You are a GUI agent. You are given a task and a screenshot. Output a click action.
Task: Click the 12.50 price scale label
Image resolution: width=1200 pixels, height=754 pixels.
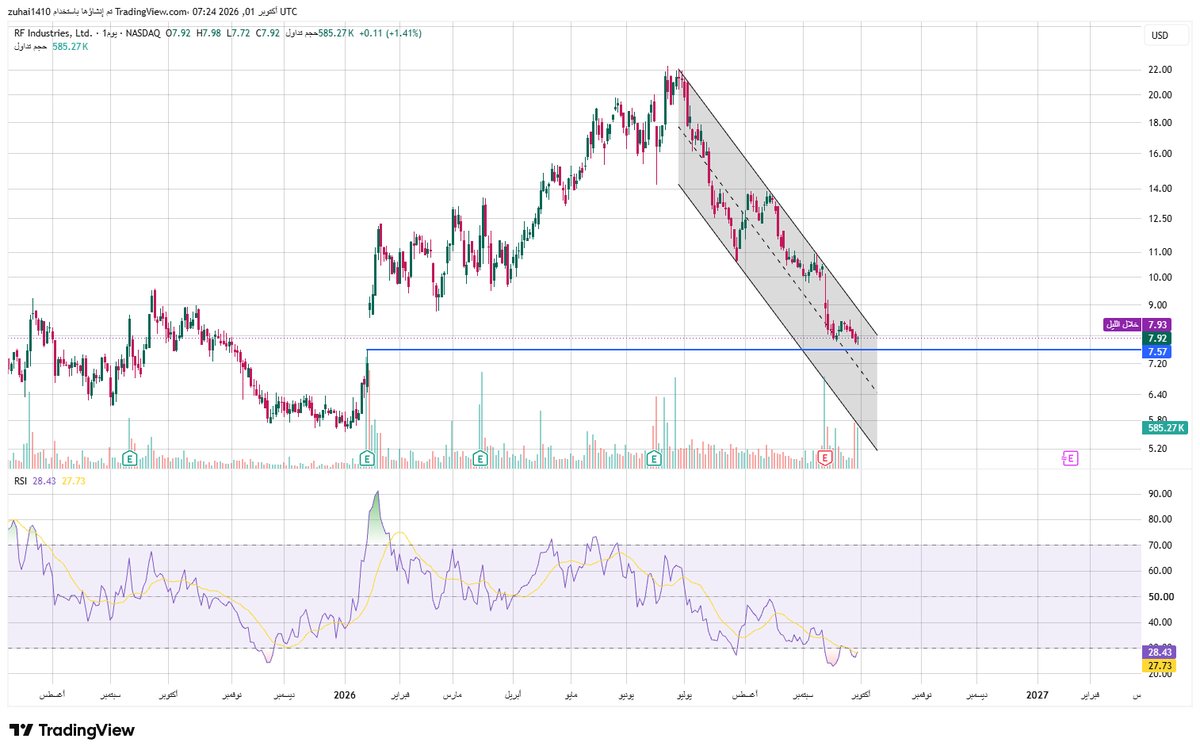point(1160,219)
